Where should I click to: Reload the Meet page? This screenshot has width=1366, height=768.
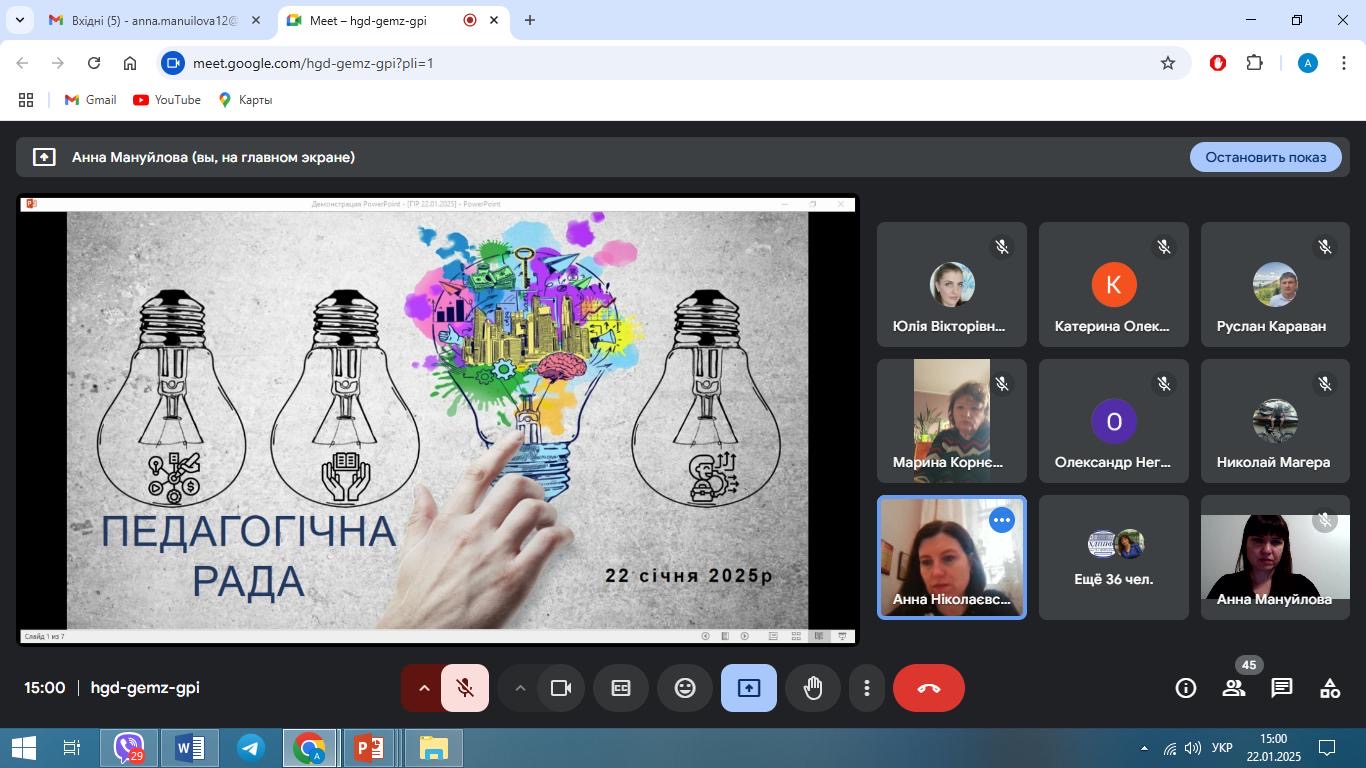point(94,63)
